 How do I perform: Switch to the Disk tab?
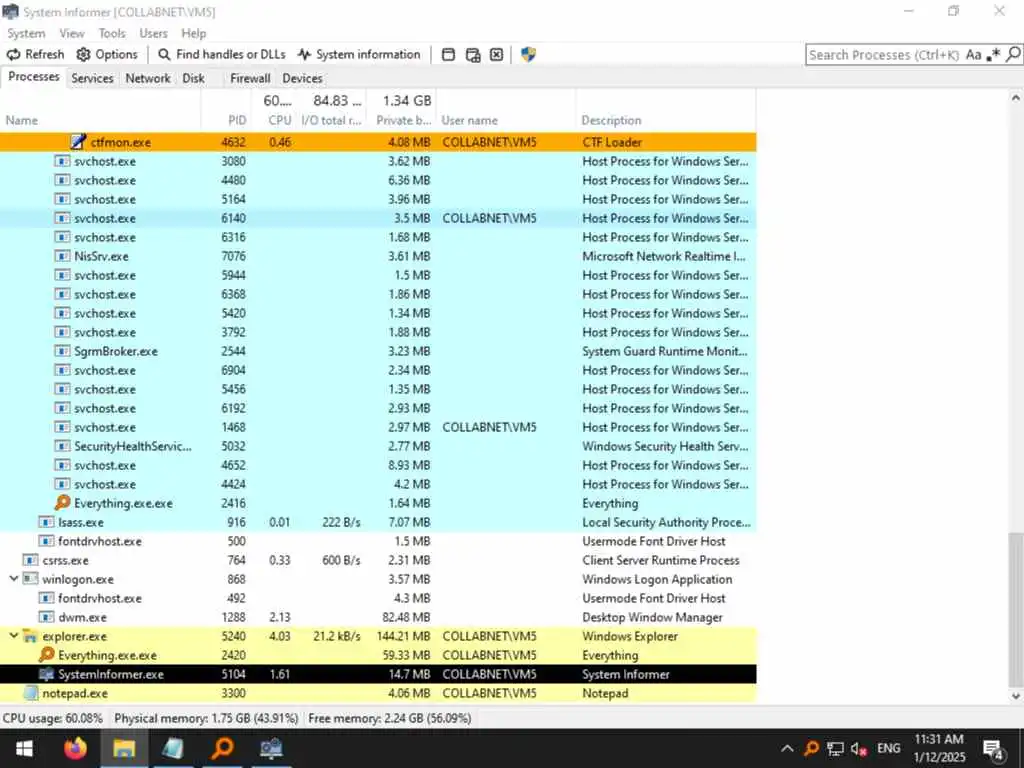pos(193,78)
